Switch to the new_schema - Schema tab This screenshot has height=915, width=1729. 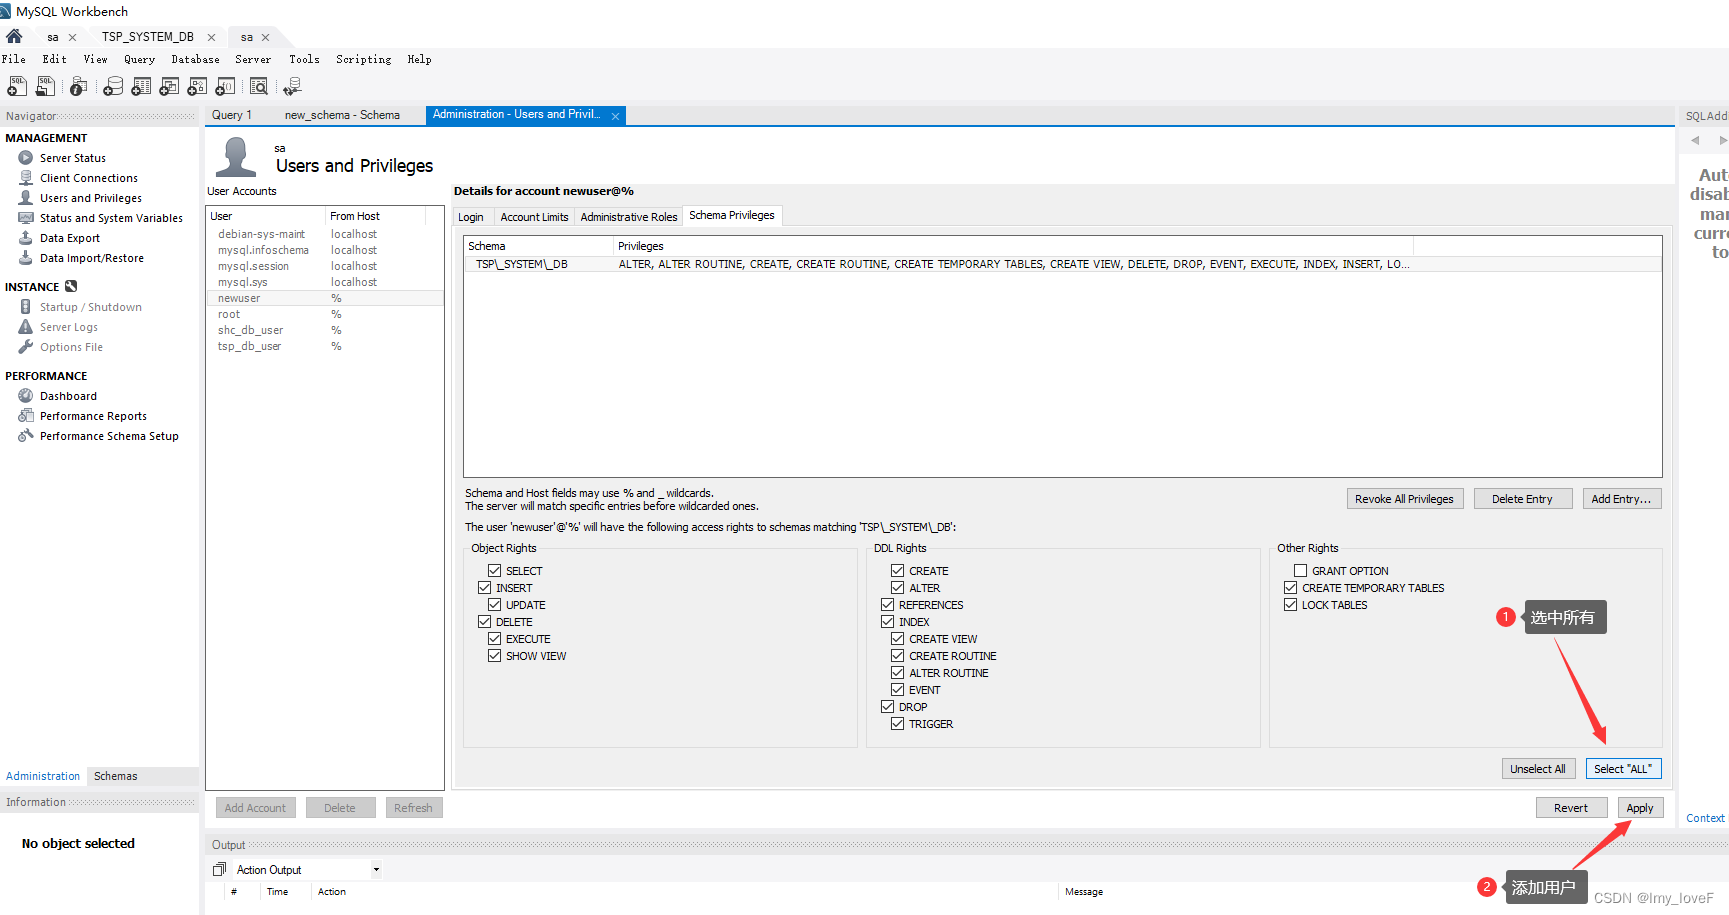342,115
